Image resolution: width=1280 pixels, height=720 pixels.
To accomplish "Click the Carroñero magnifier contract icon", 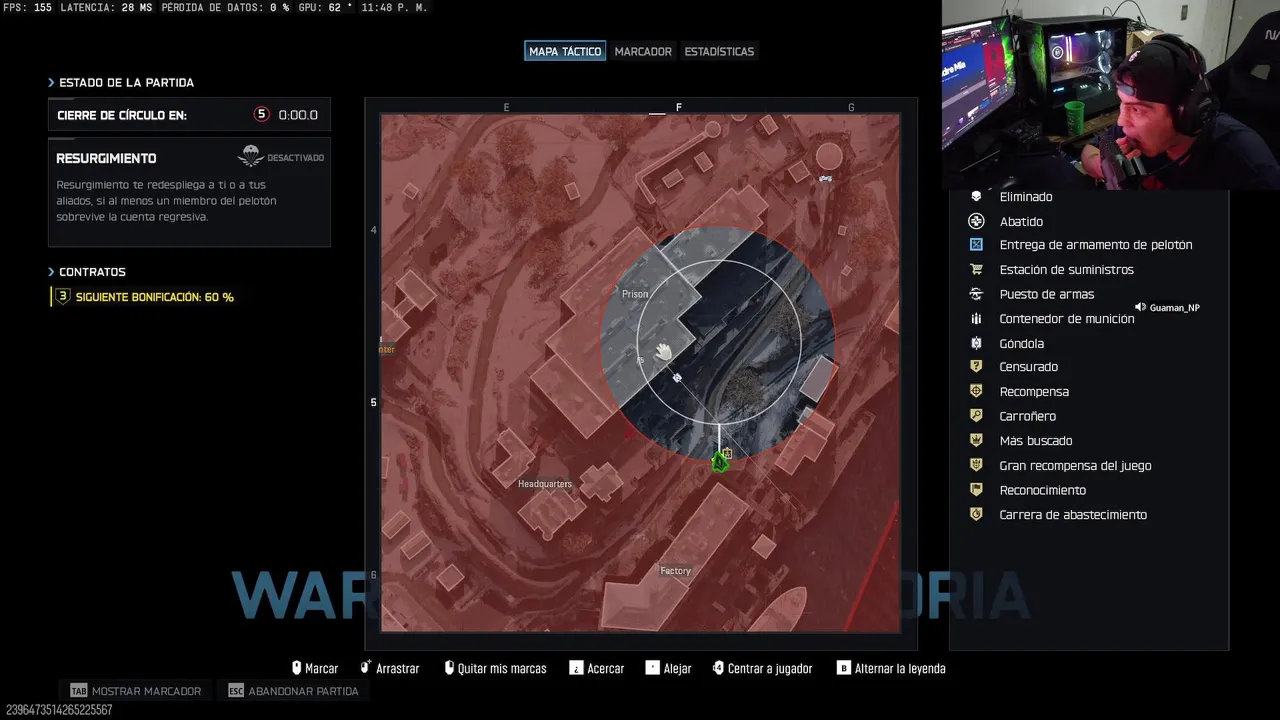I will pyautogui.click(x=976, y=416).
